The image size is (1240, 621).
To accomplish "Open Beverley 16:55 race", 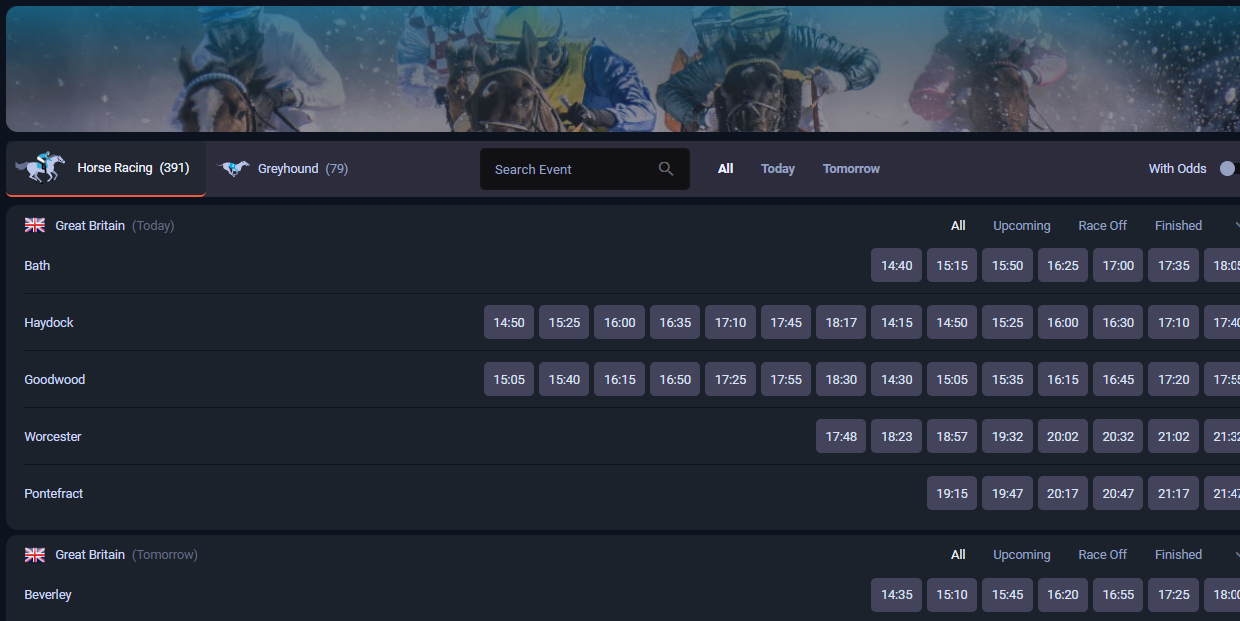I will coord(1118,594).
